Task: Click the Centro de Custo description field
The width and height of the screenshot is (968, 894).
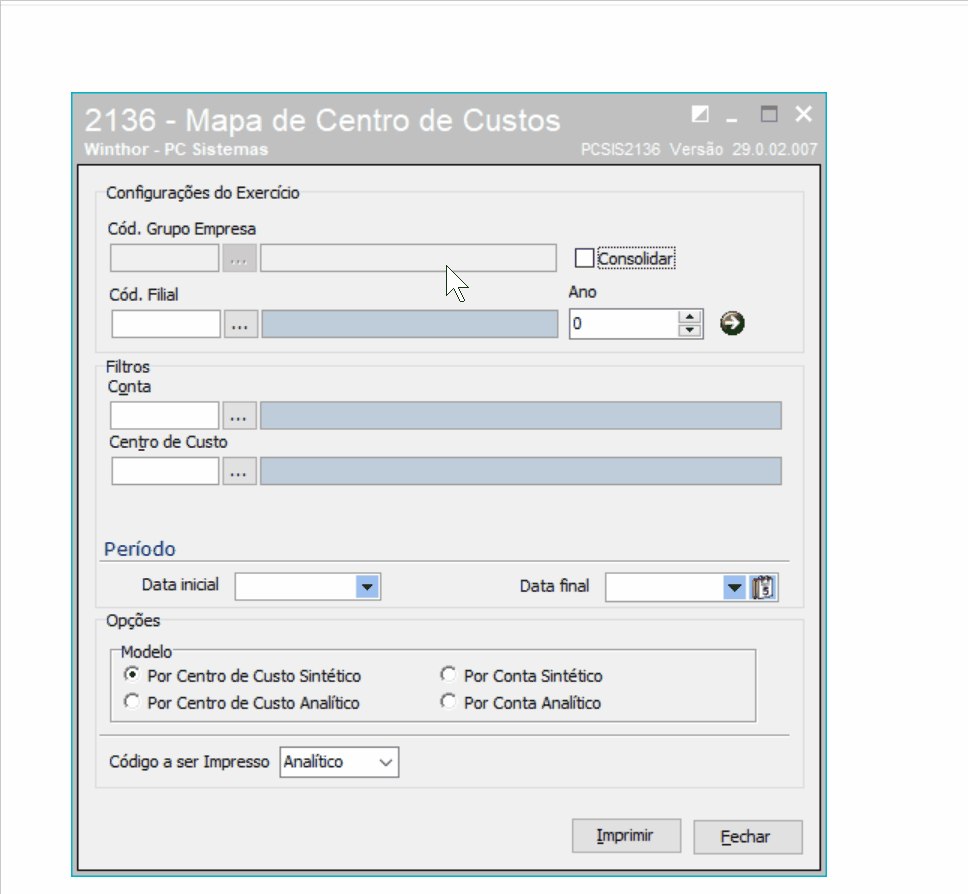Action: (x=520, y=471)
